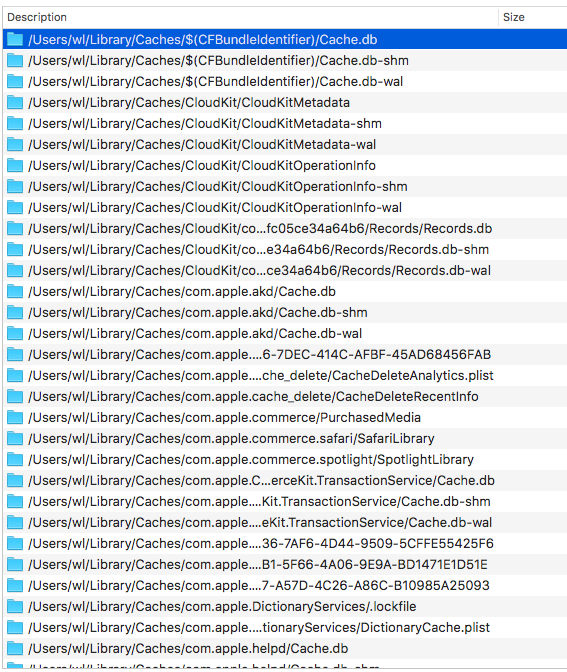
Task: Select the DictionaryServices/.lockfile path
Action: coord(222,607)
